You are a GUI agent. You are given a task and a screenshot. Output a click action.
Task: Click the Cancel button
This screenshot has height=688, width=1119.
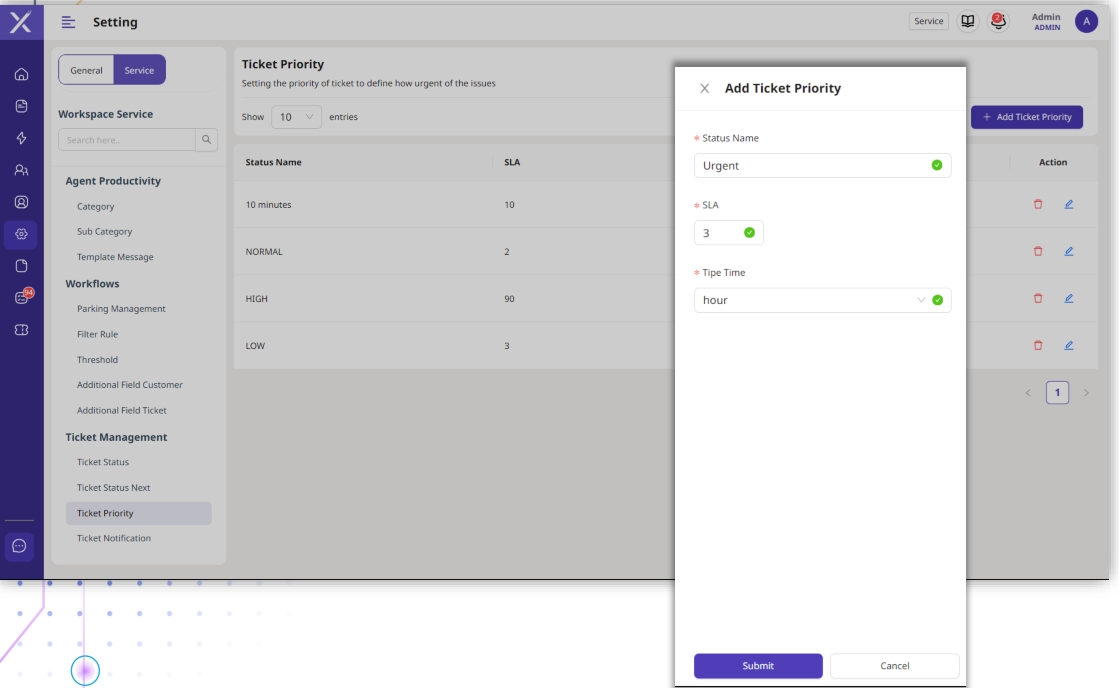894,666
